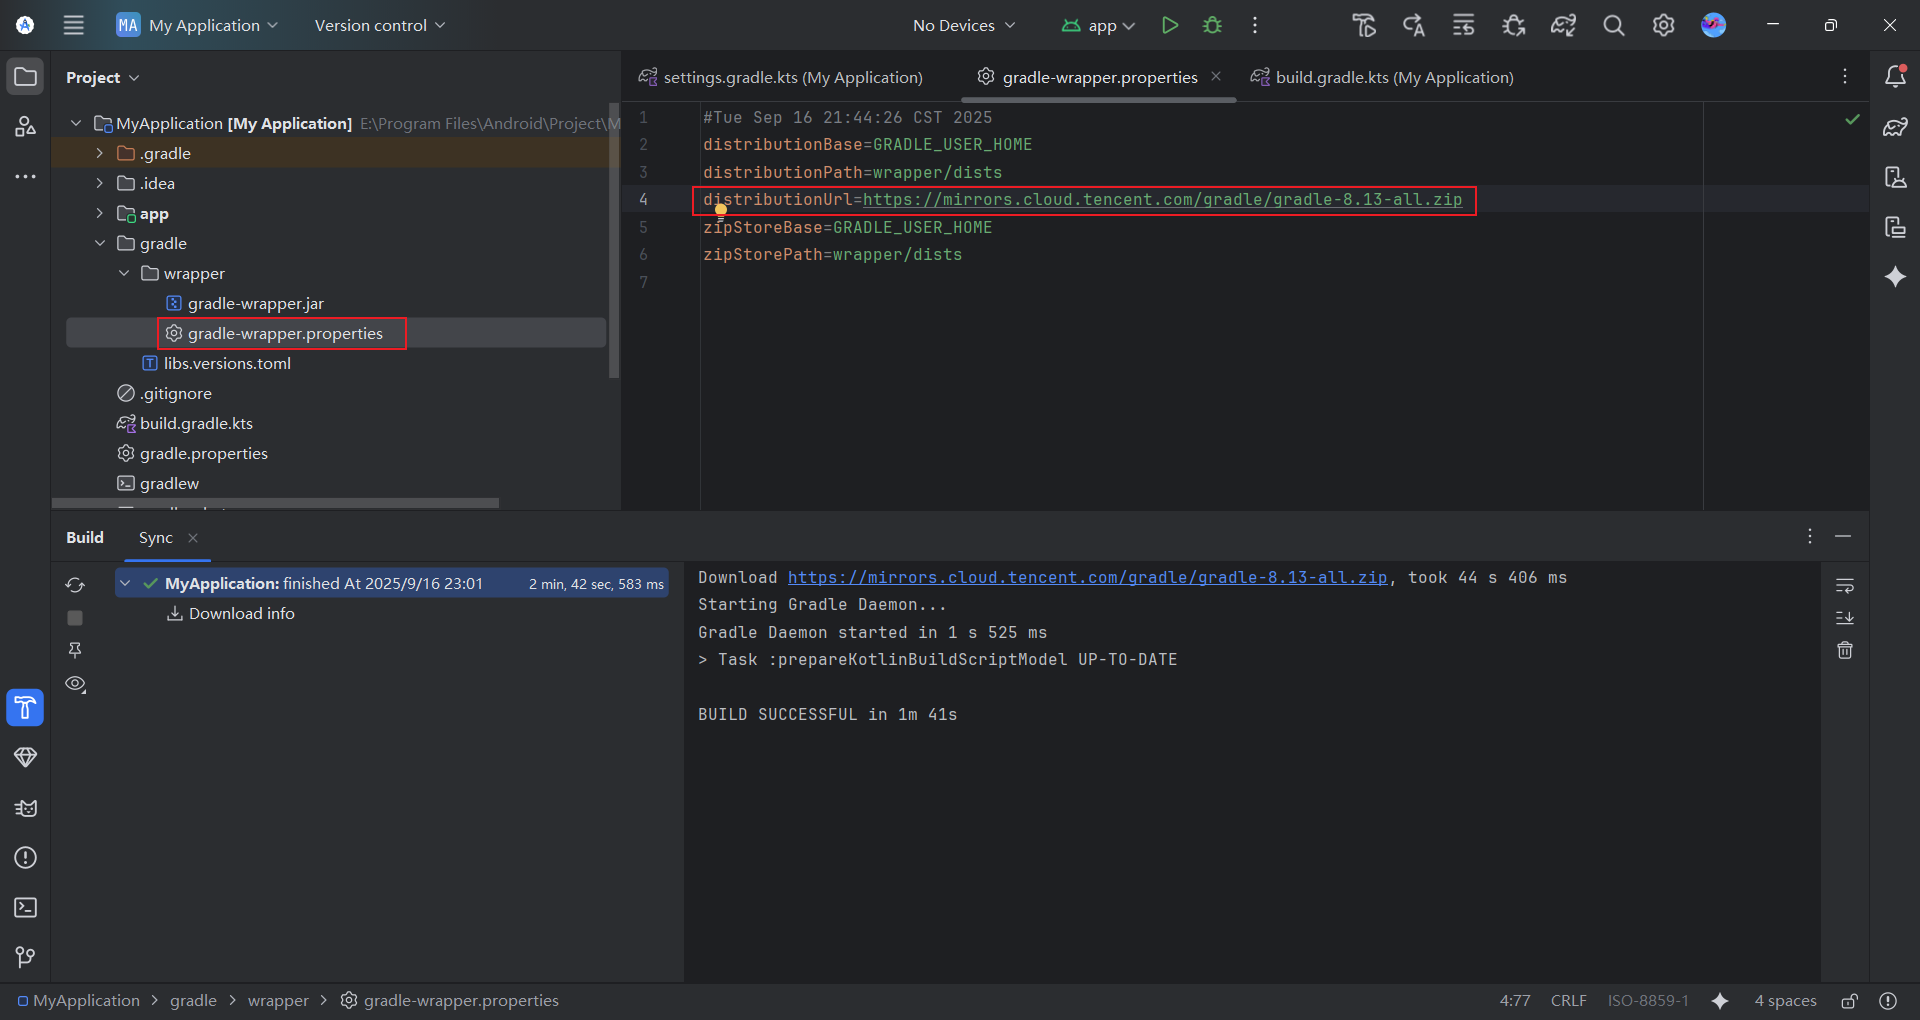Viewport: 1920px width, 1020px height.
Task: Click the Run app play button
Action: (1169, 25)
